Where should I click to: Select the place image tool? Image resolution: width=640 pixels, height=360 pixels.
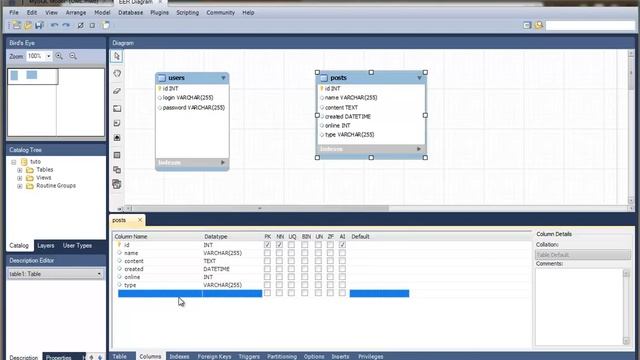coord(117,138)
